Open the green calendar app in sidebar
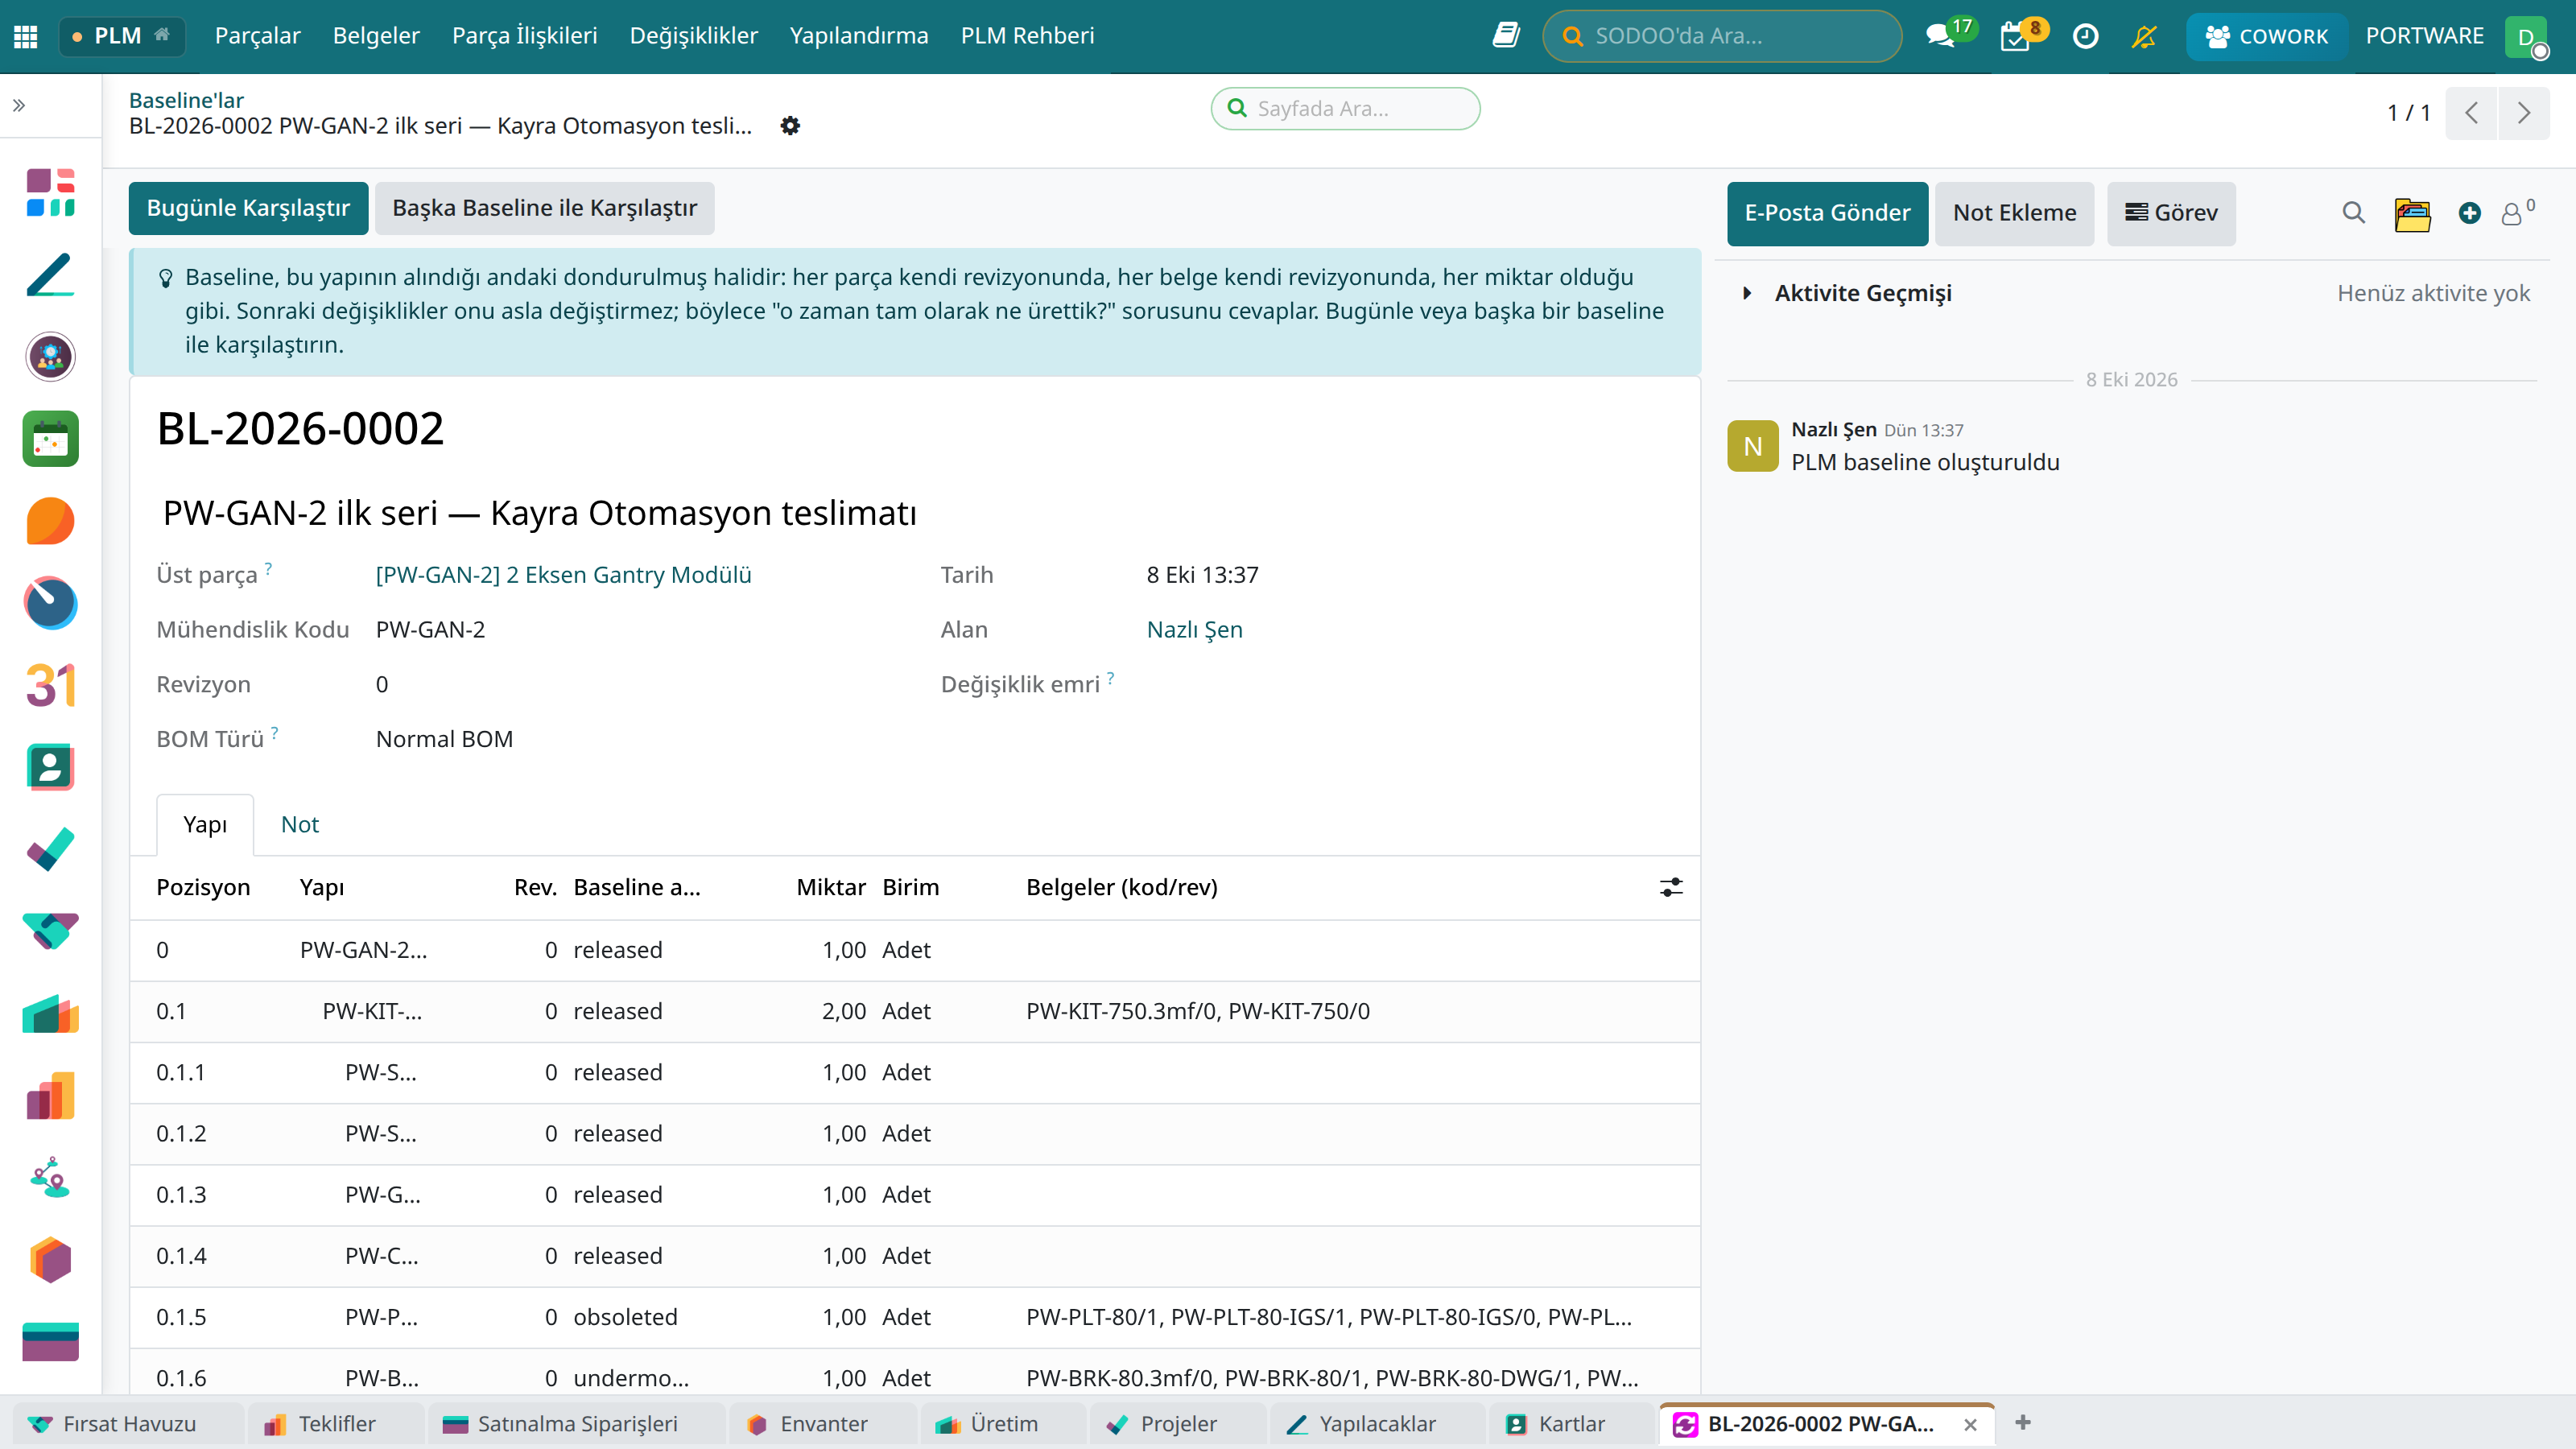2576x1449 pixels. point(51,439)
